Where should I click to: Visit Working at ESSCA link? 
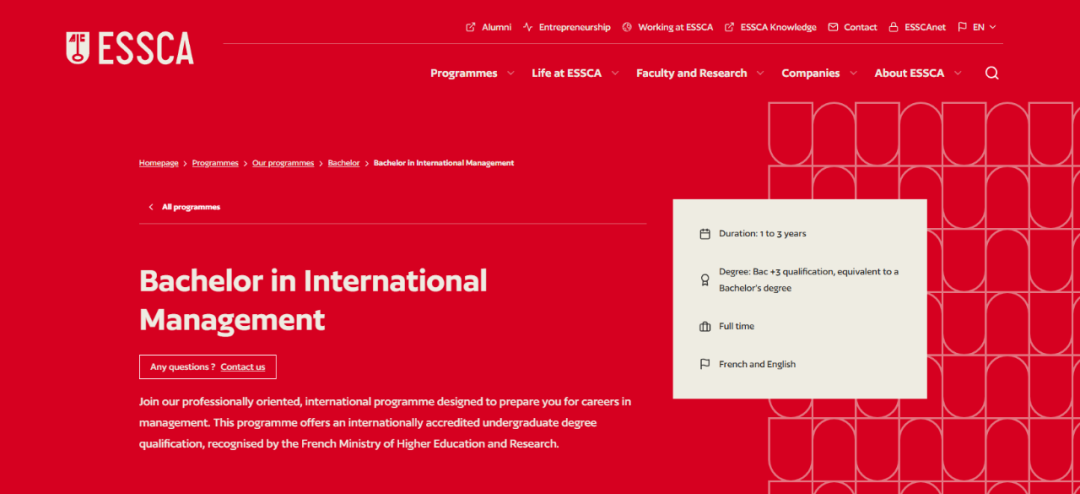click(x=675, y=28)
